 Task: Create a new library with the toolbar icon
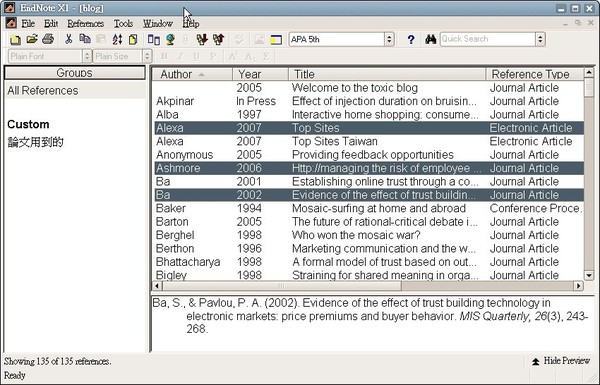[15, 39]
